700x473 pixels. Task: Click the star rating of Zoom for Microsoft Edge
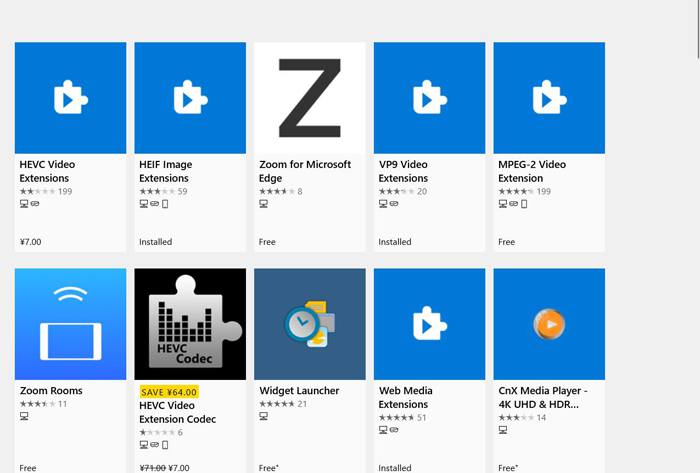[277, 191]
